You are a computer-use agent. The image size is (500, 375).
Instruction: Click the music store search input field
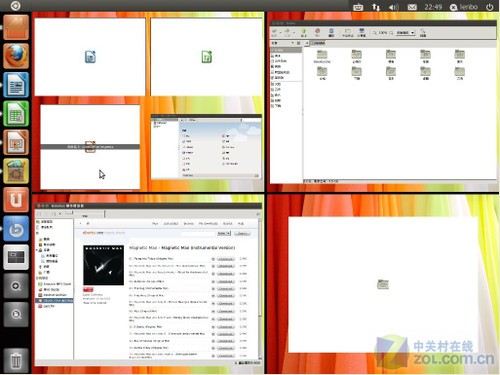(x=198, y=233)
